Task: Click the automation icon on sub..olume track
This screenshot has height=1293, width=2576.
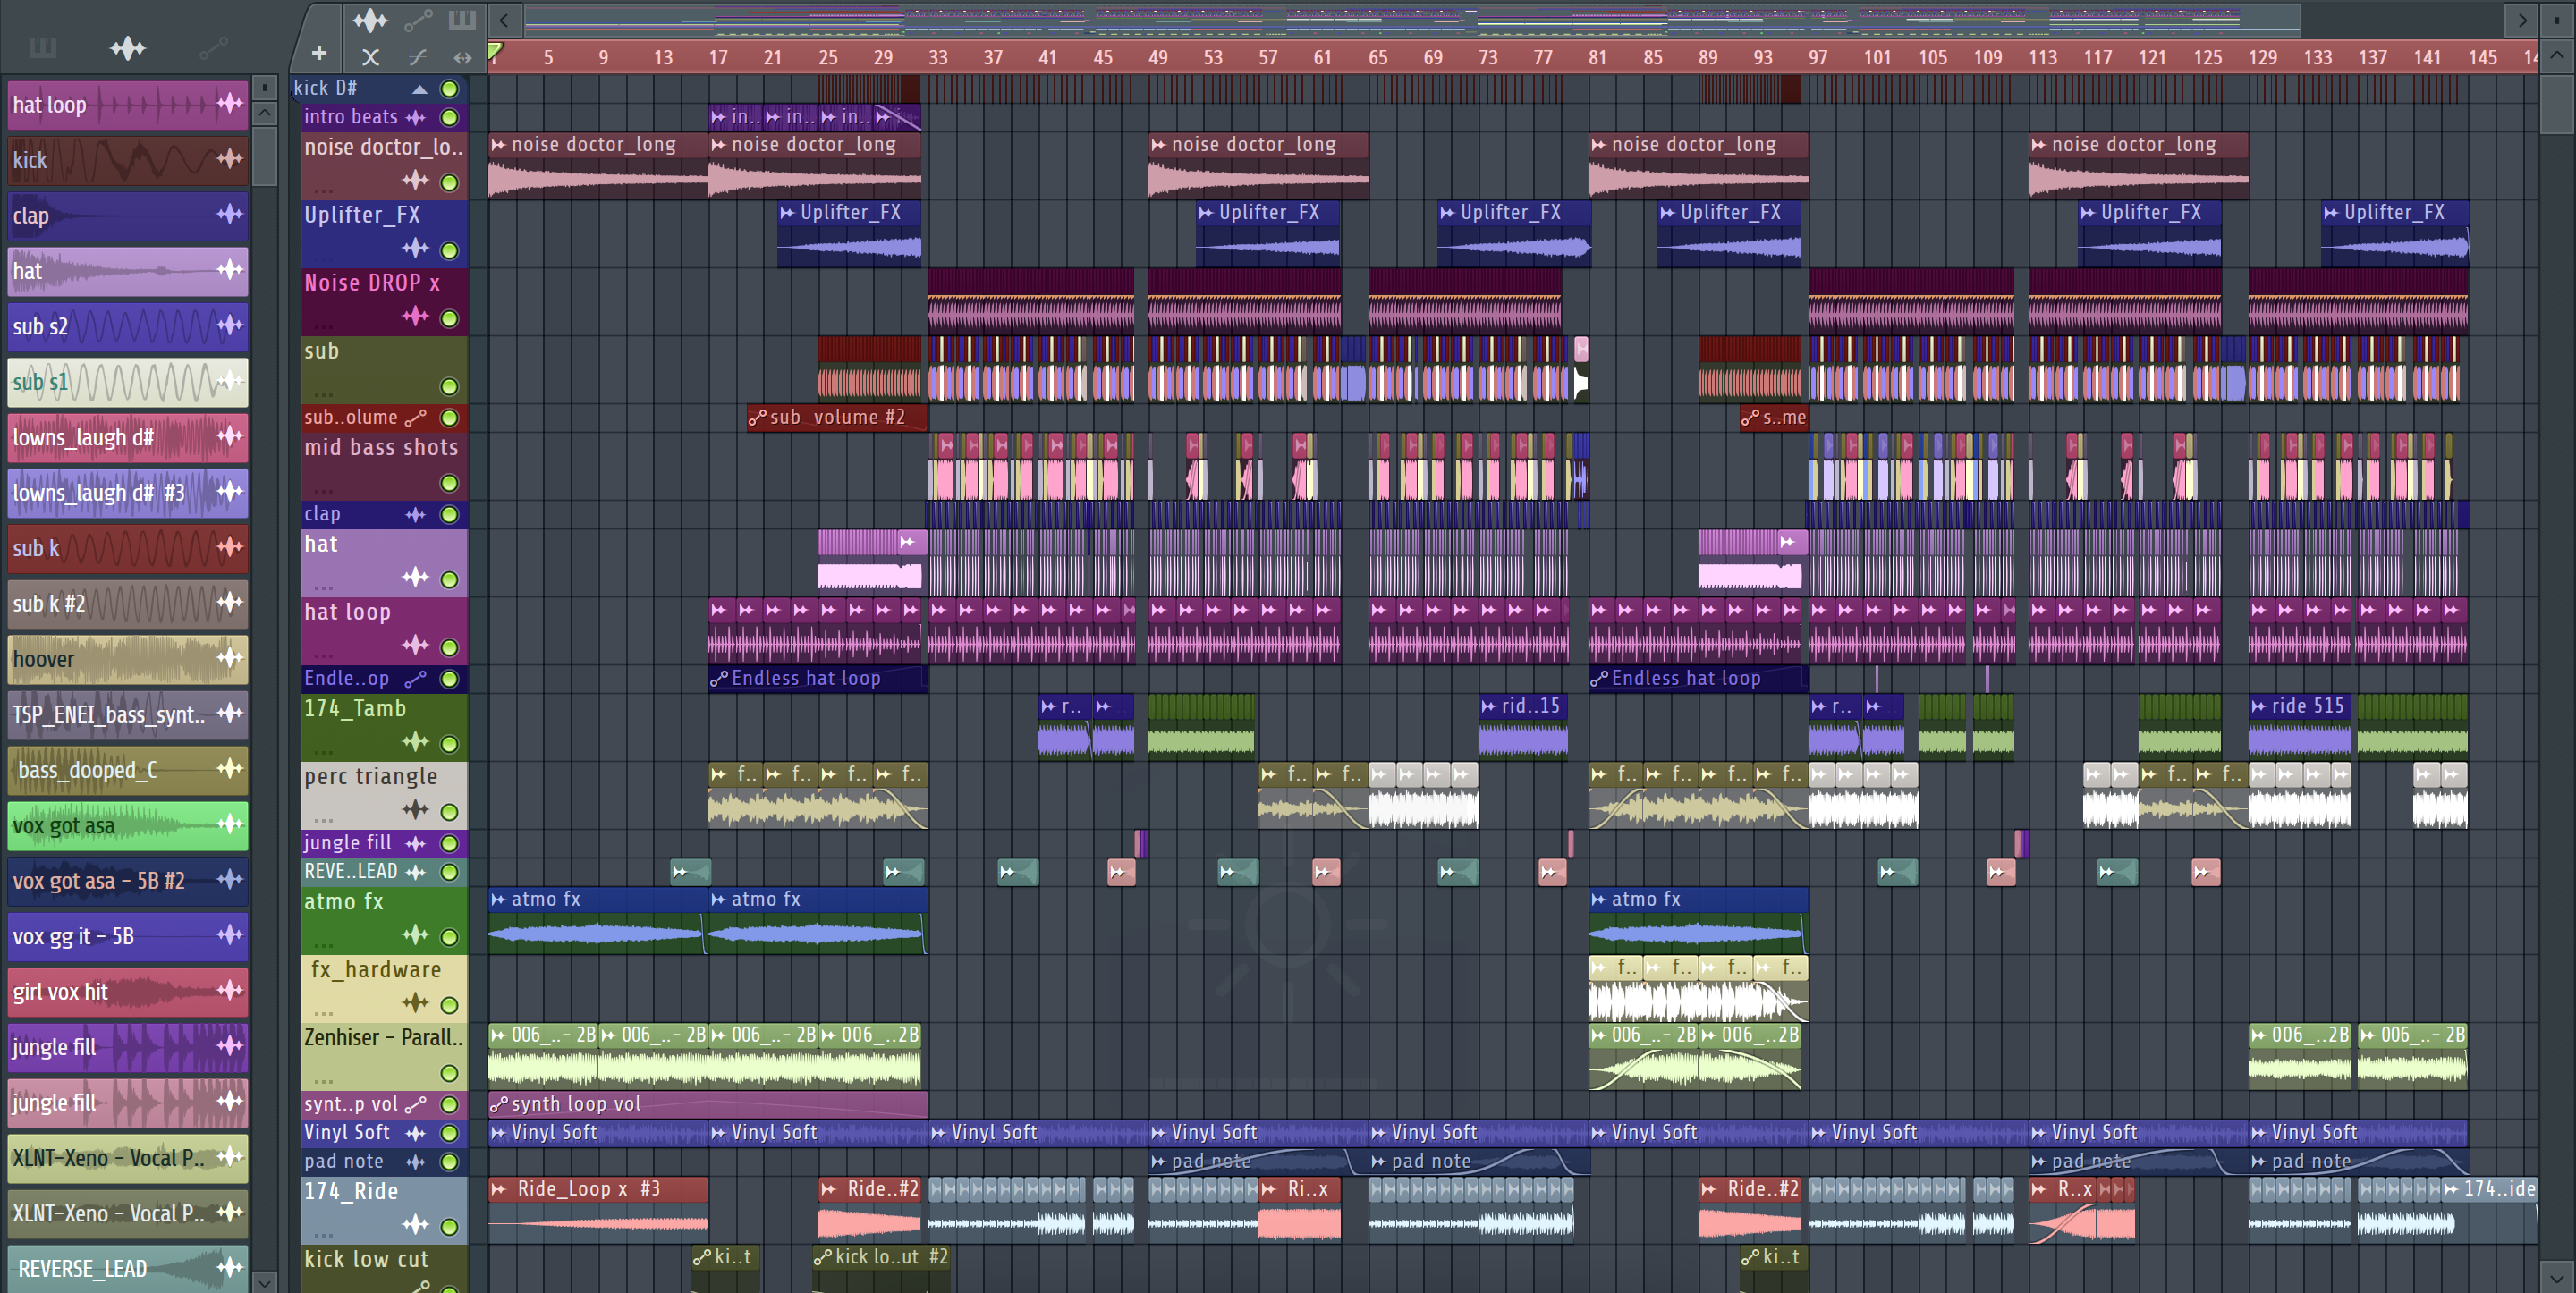Action: click(416, 417)
